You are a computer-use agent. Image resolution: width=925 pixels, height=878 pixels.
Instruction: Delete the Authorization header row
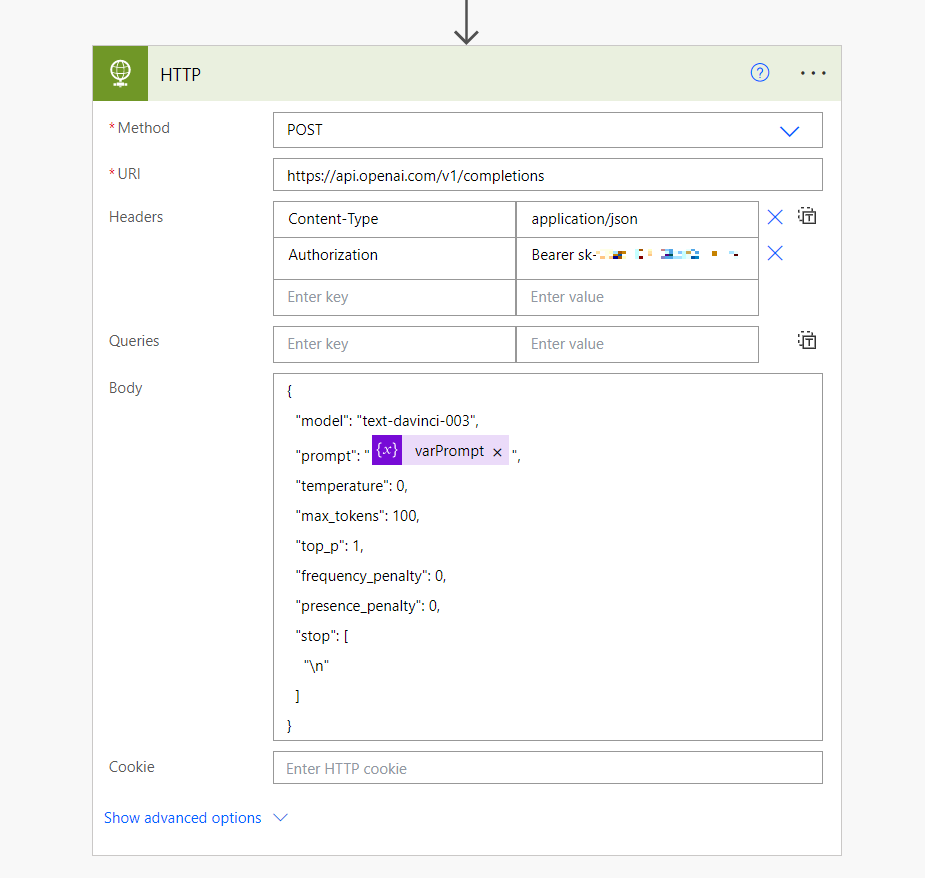click(x=774, y=254)
